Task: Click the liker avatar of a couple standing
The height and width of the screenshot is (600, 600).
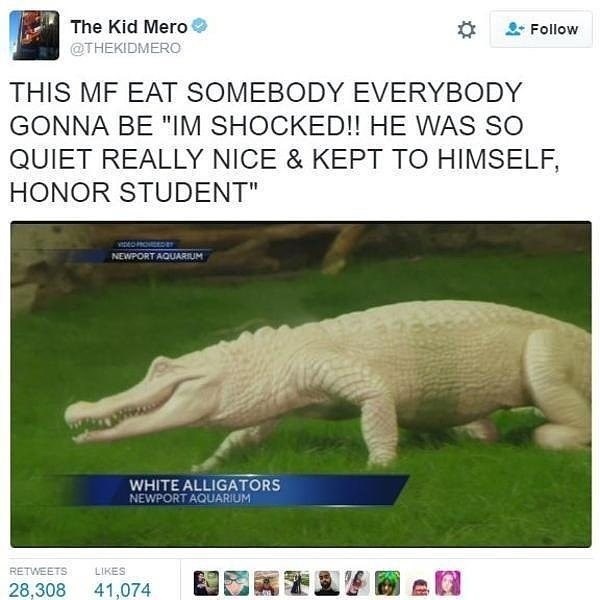Action: tap(297, 583)
